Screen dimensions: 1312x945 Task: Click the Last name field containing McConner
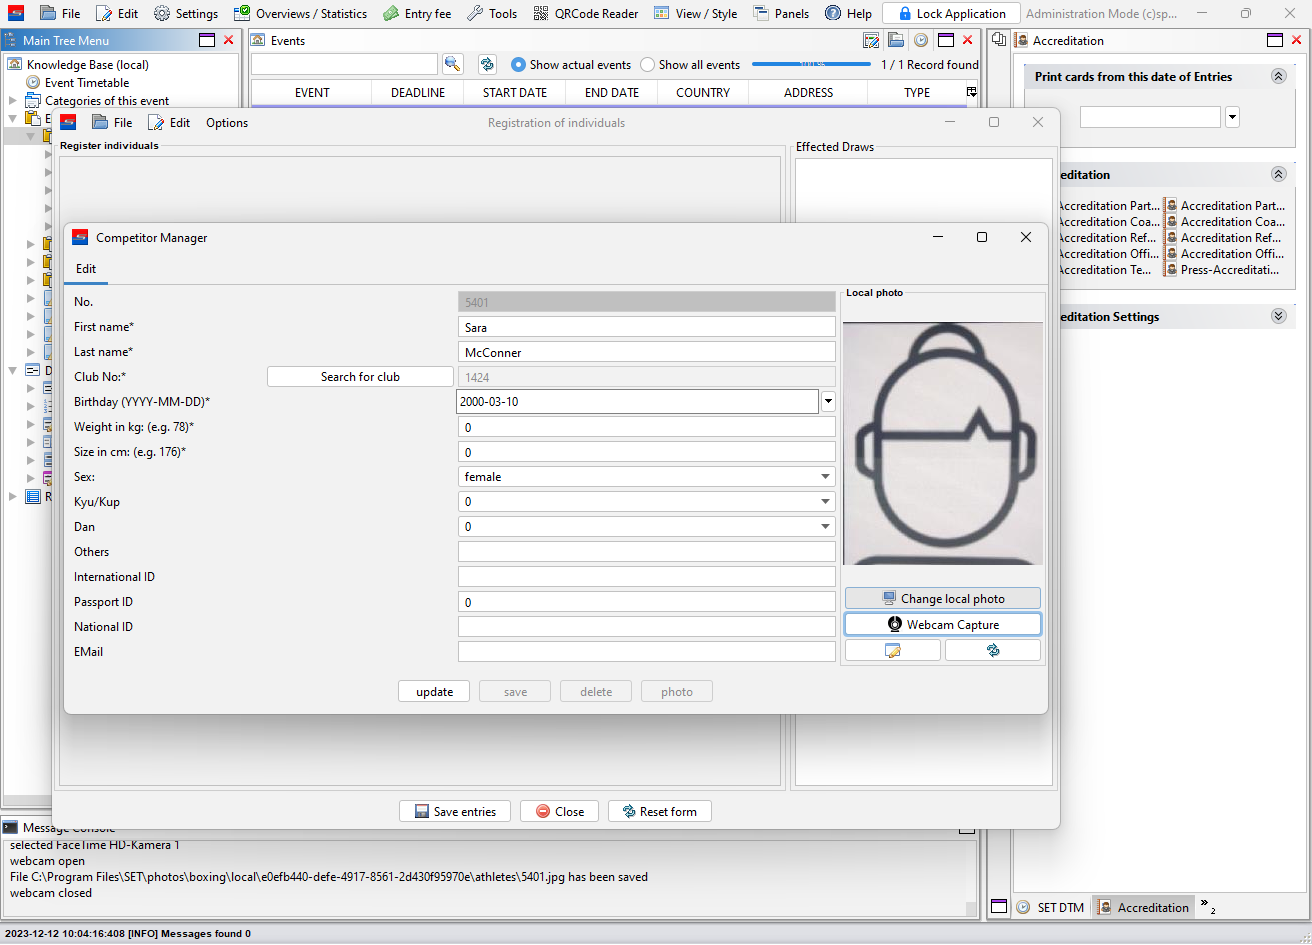point(646,352)
